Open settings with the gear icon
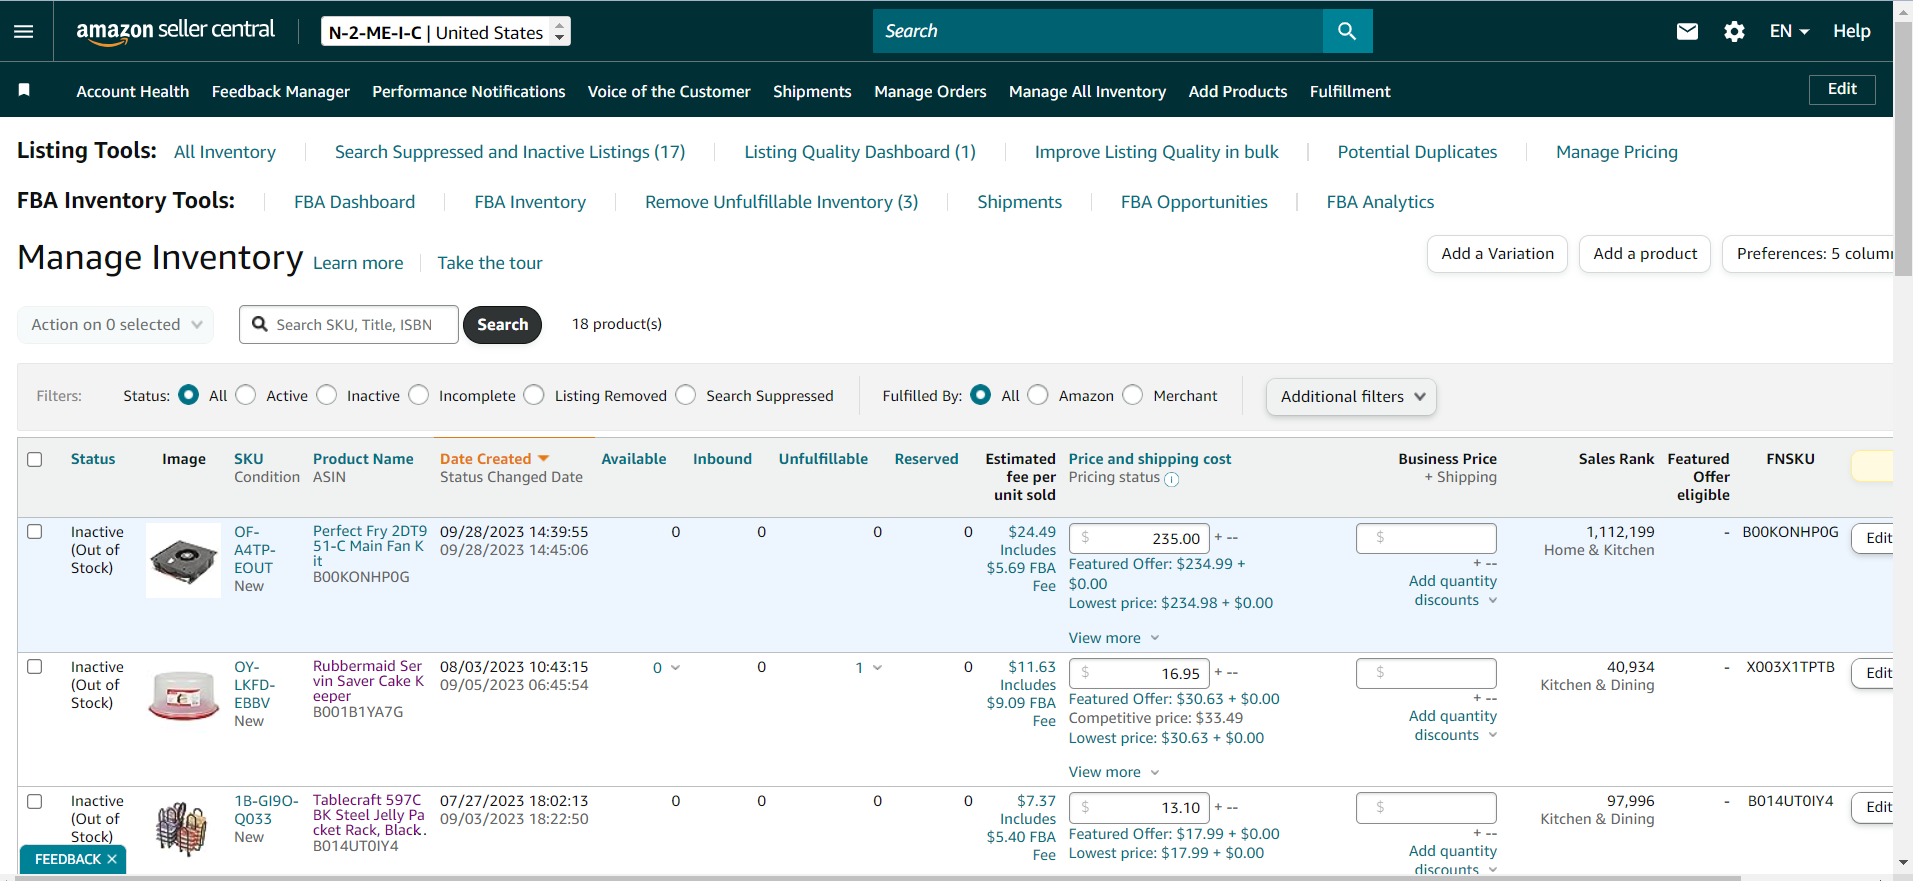 coord(1734,31)
